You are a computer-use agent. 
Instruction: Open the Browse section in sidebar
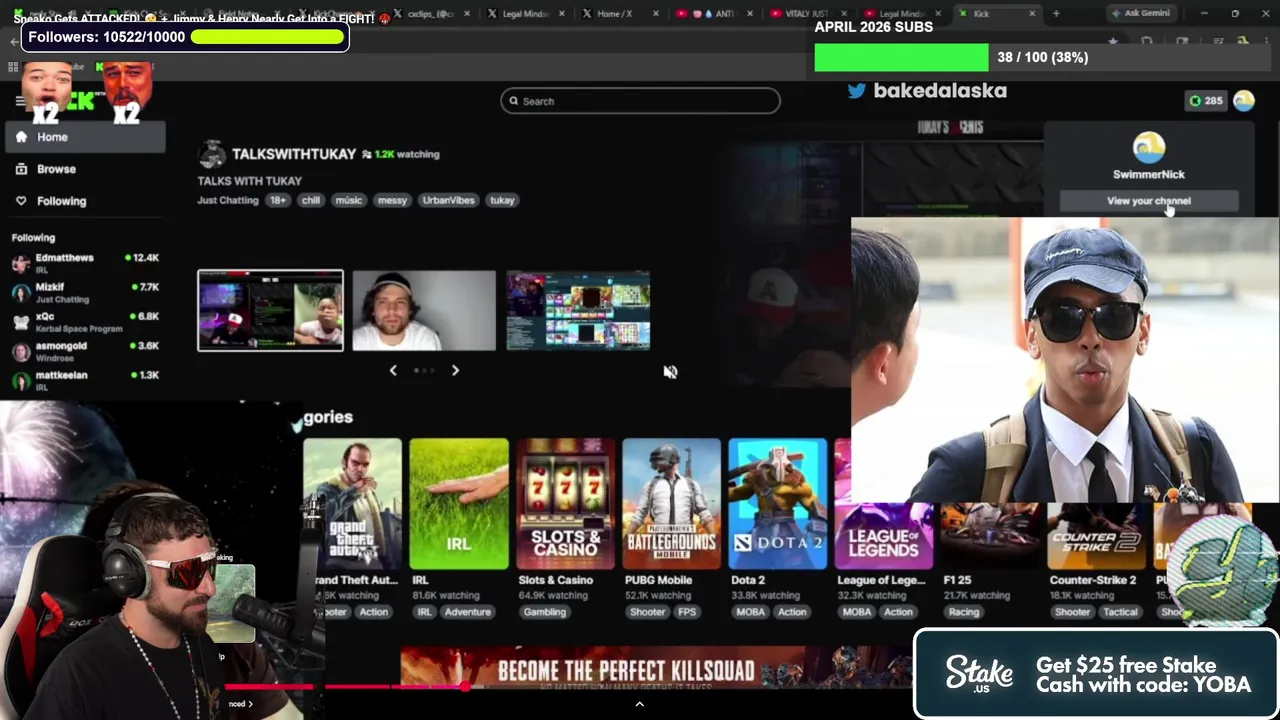(85, 169)
